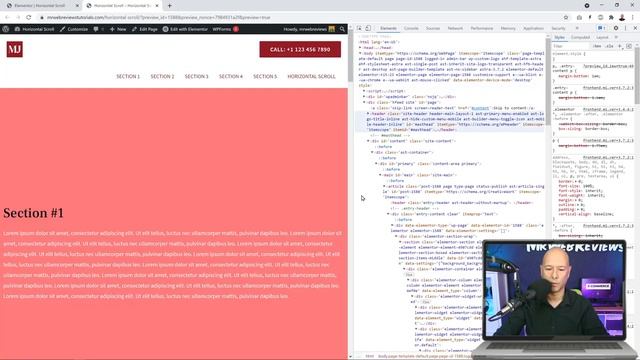Open SECTION 5 in site navigation
Viewport: 640px width, 360px height.
(x=265, y=76)
